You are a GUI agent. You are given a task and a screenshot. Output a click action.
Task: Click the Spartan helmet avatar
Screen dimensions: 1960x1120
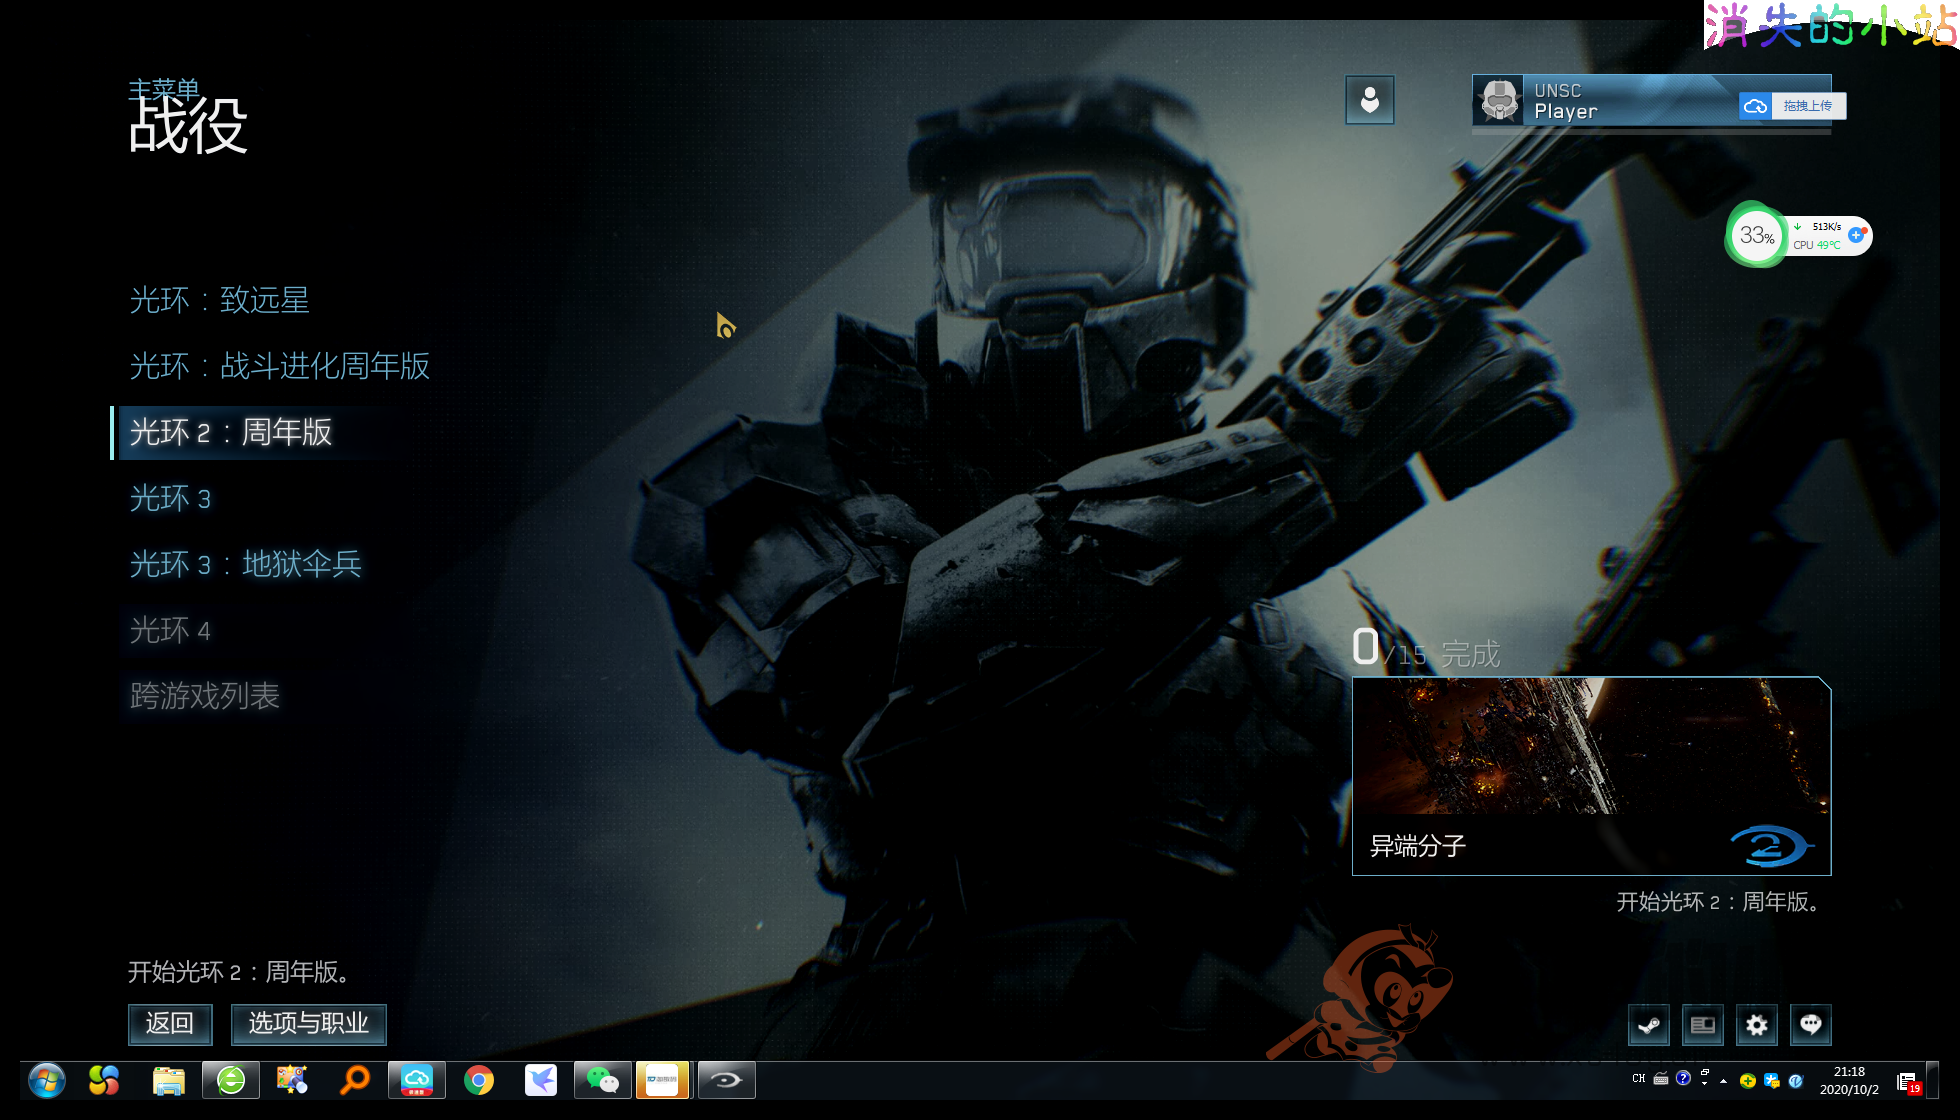click(1498, 101)
